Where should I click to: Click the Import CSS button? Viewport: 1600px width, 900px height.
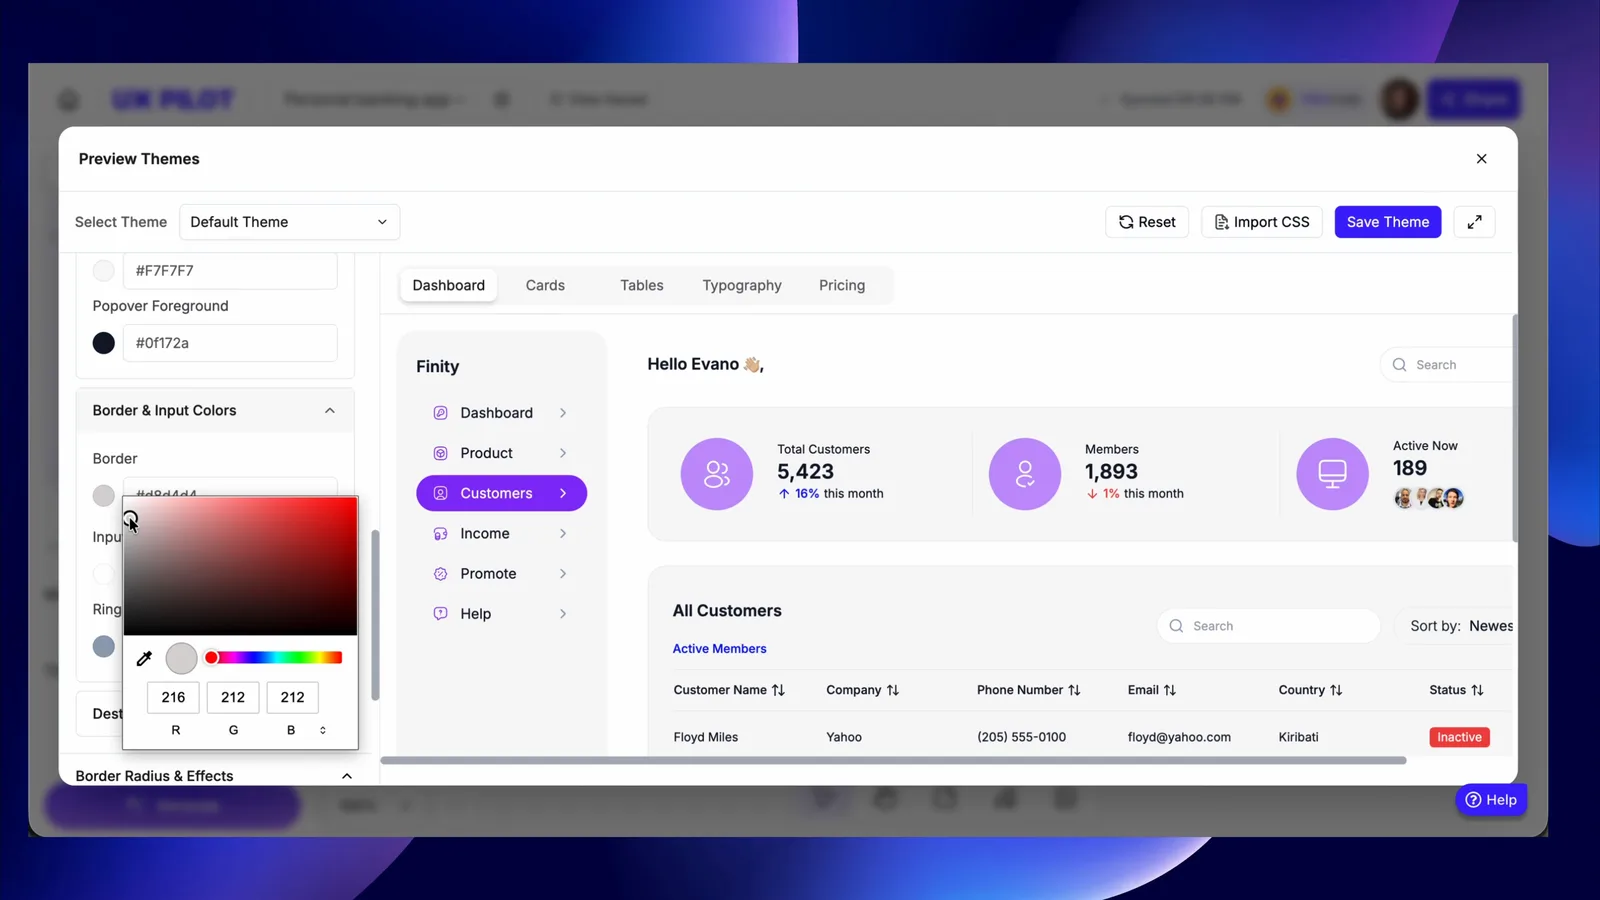coord(1262,222)
